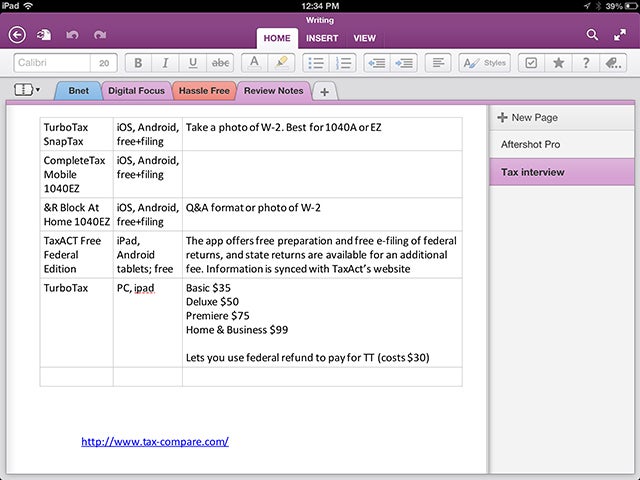Tap the touch mode hand icon
This screenshot has height=480, width=640.
pos(44,35)
